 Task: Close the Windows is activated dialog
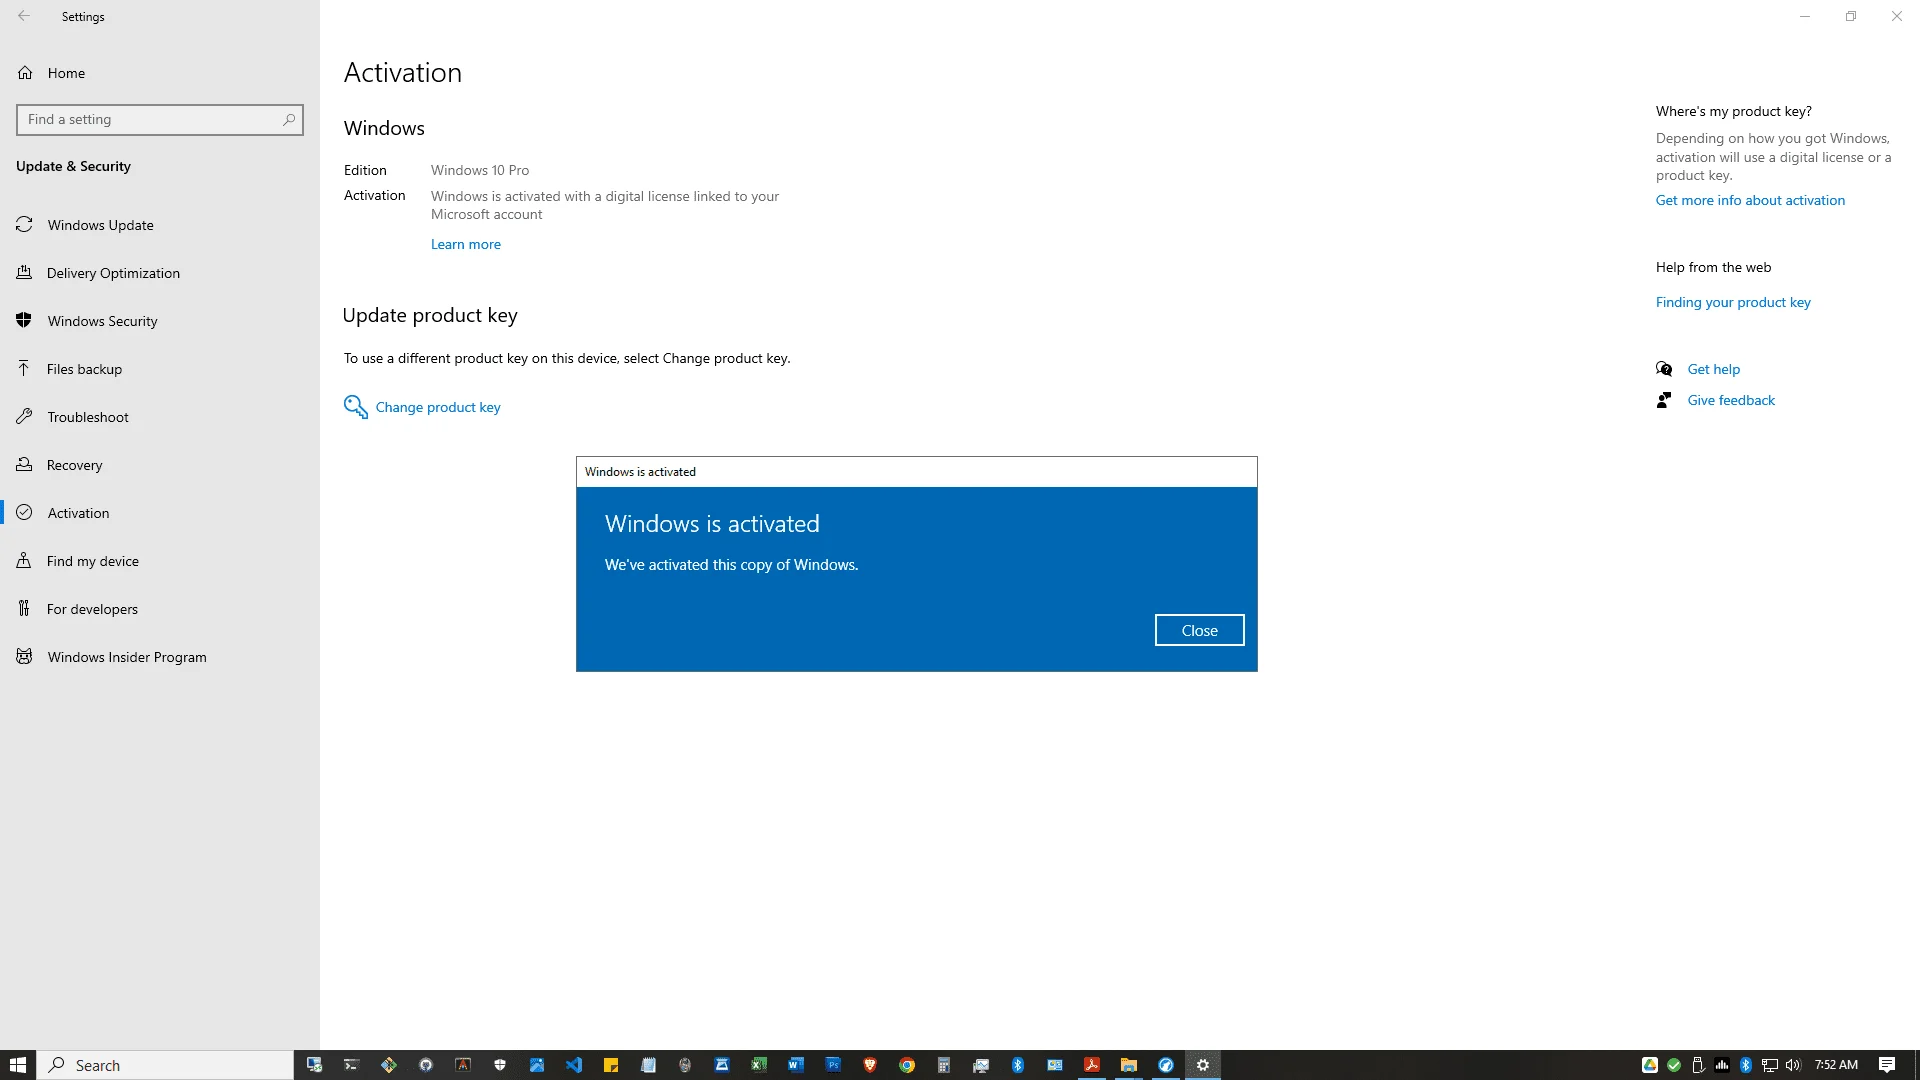[1199, 630]
